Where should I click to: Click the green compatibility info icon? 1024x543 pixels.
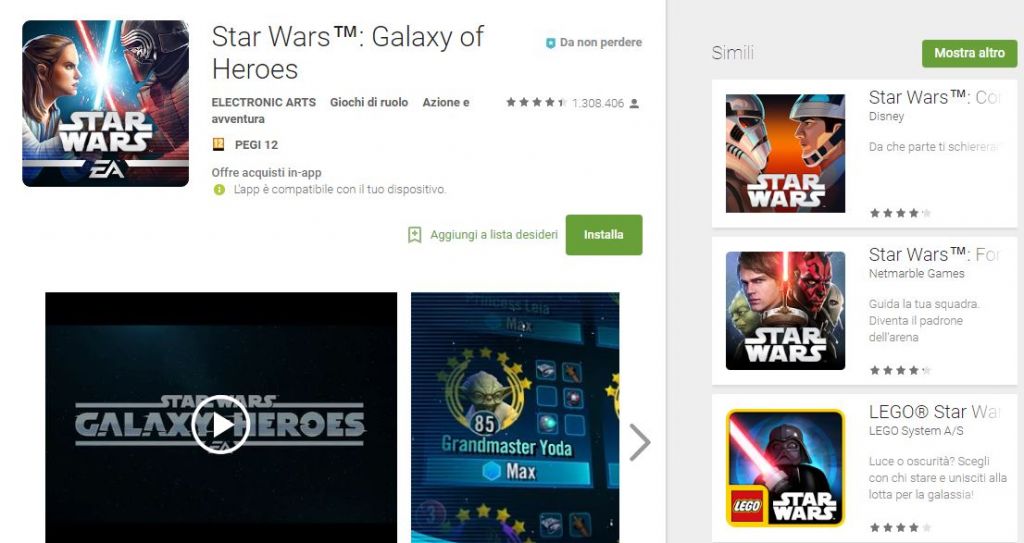[x=219, y=189]
